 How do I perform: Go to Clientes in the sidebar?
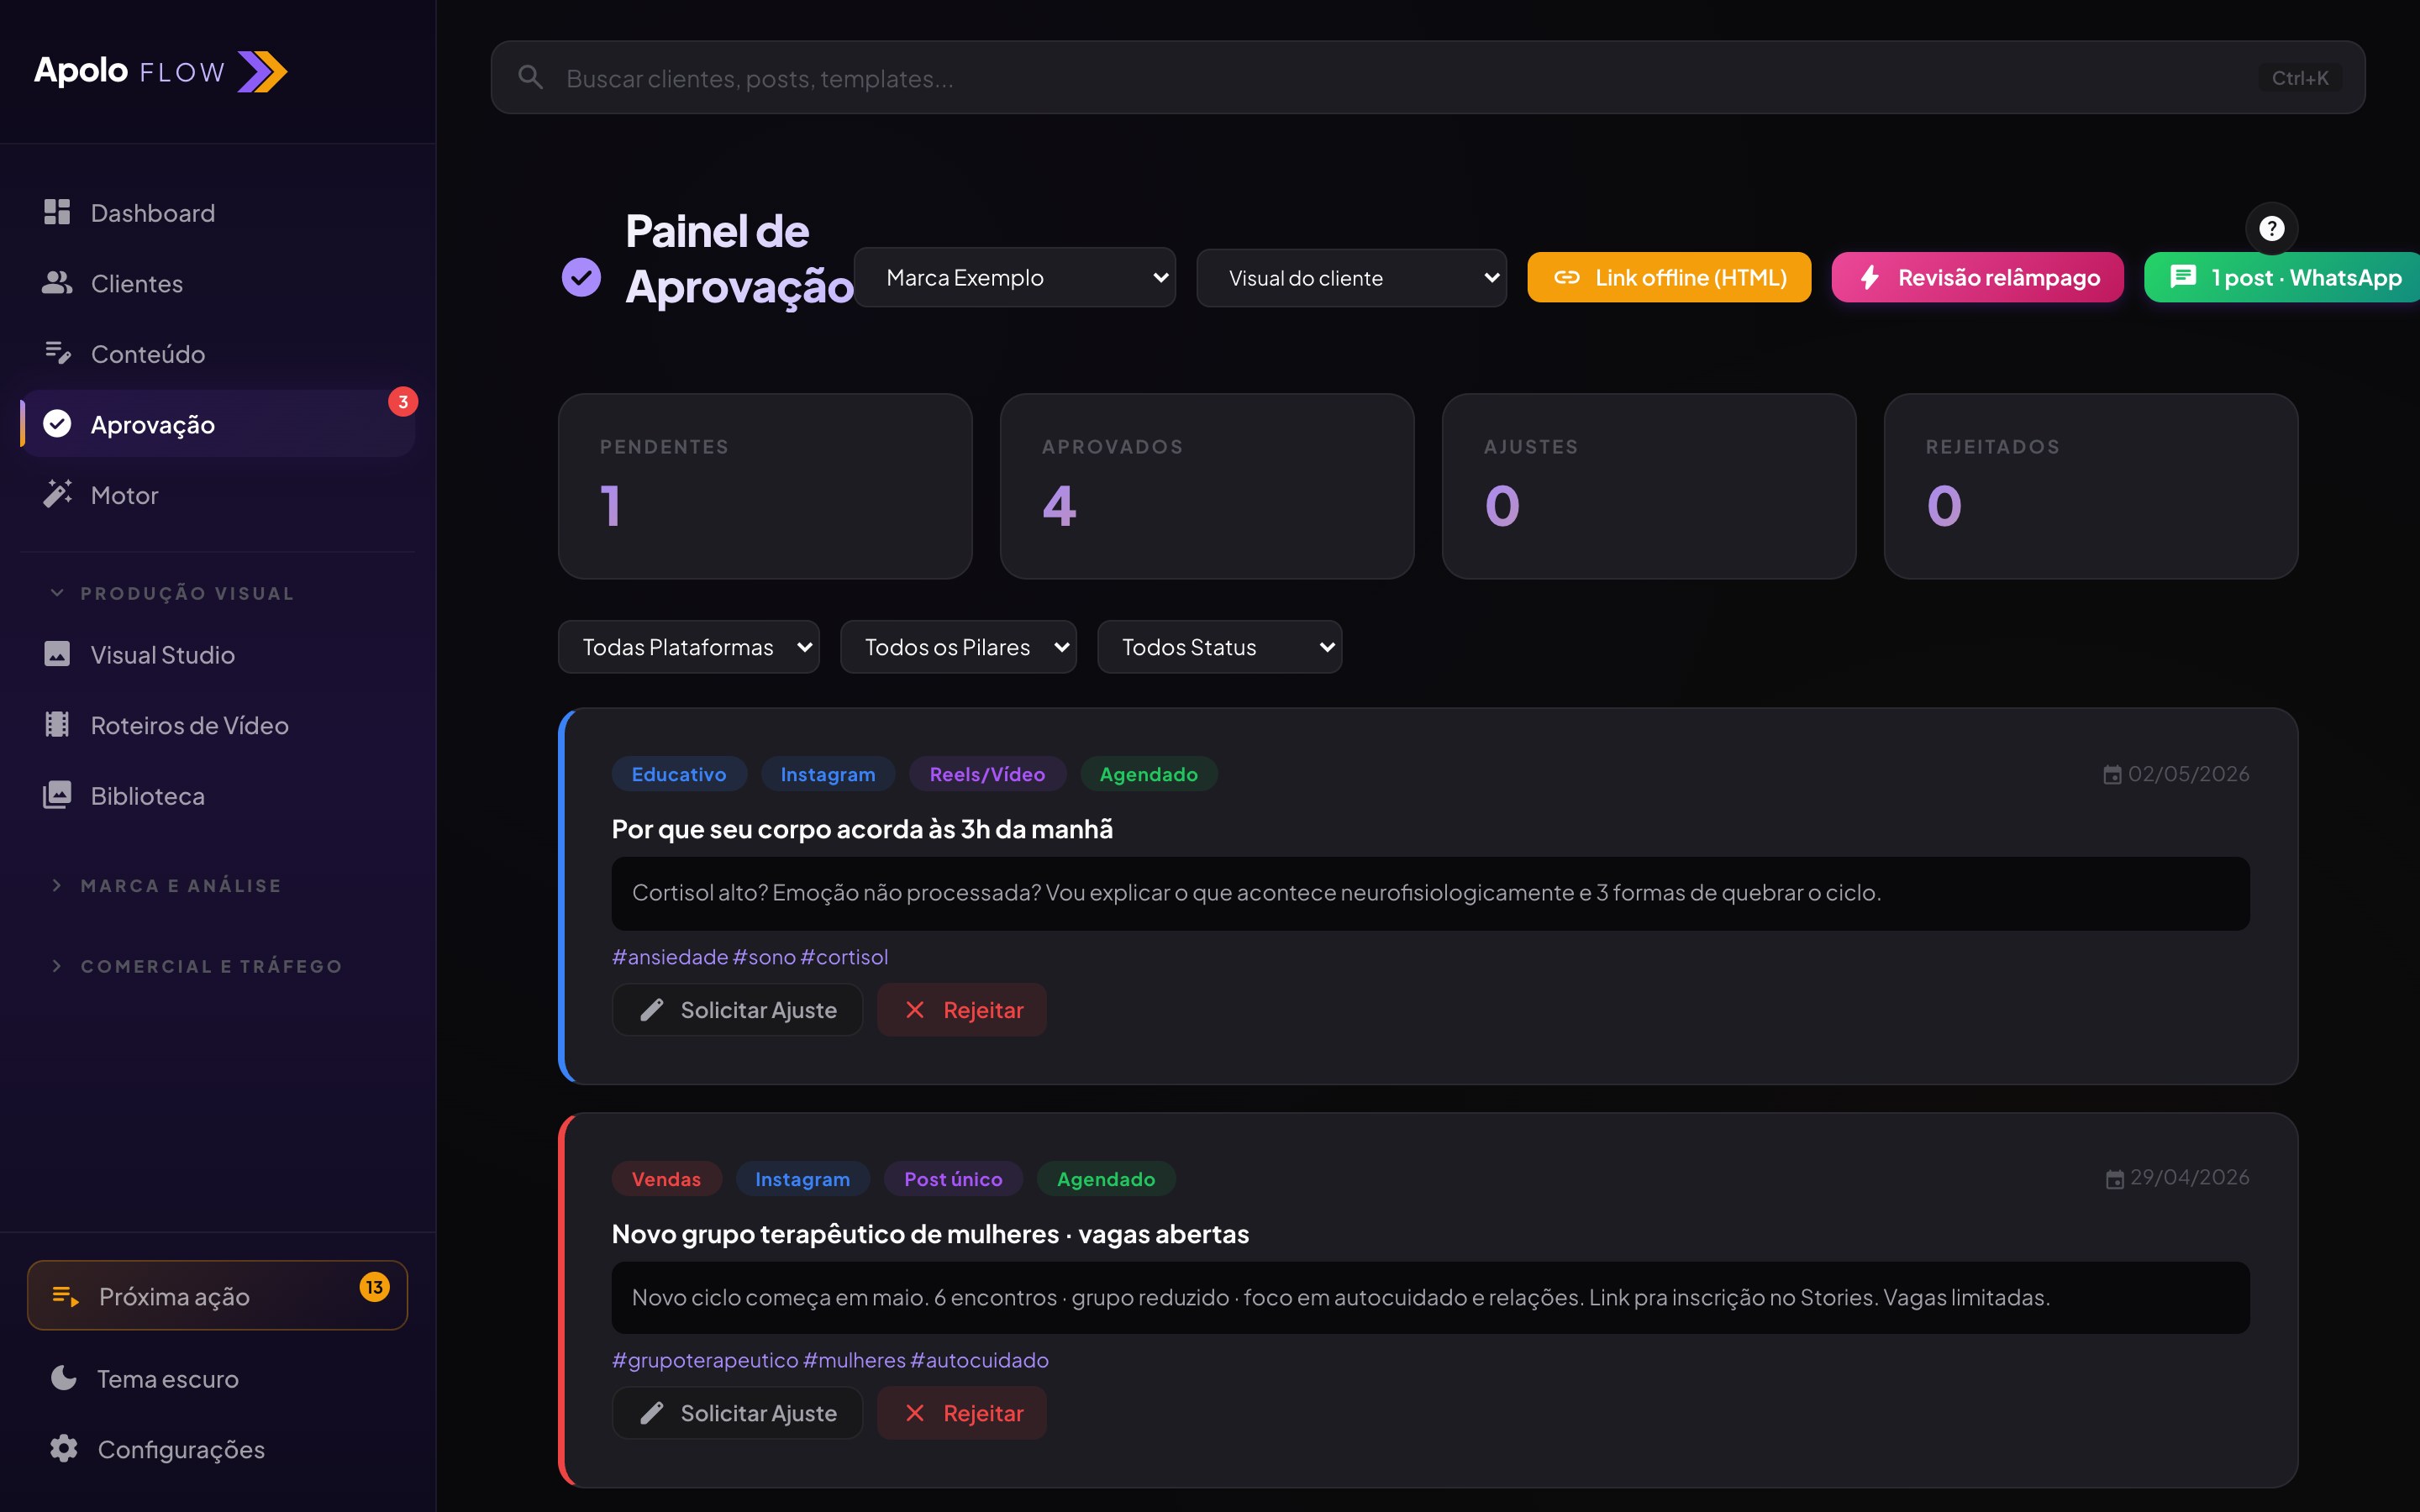click(136, 284)
